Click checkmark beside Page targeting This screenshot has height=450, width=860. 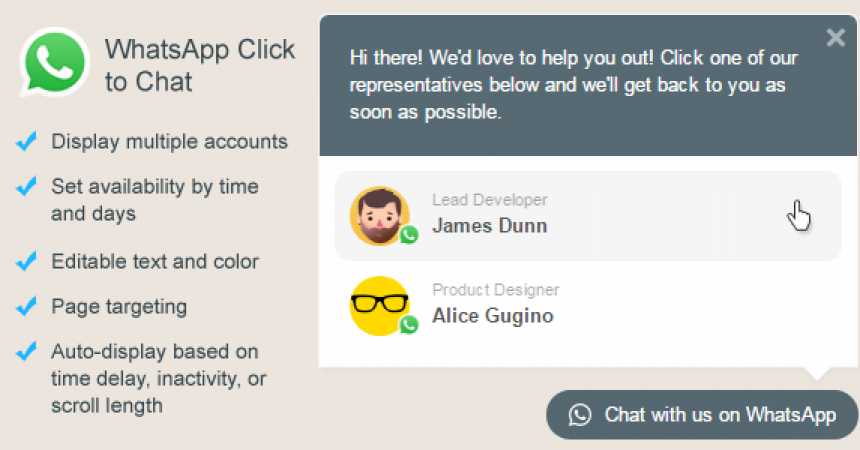(26, 306)
